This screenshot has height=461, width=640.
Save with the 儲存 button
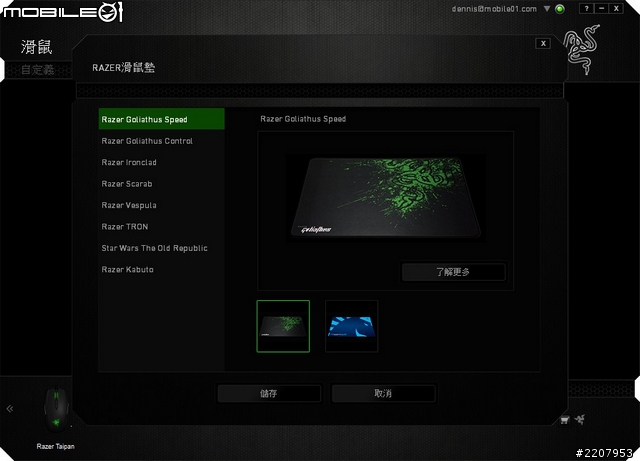point(269,393)
